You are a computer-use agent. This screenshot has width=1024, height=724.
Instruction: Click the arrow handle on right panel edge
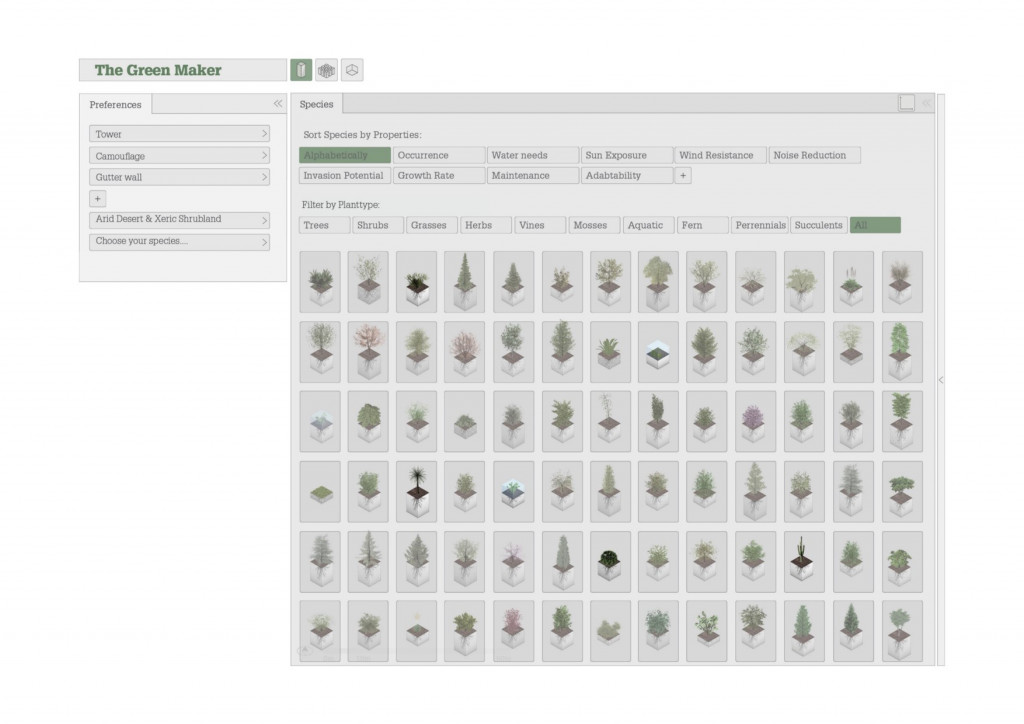(x=940, y=380)
